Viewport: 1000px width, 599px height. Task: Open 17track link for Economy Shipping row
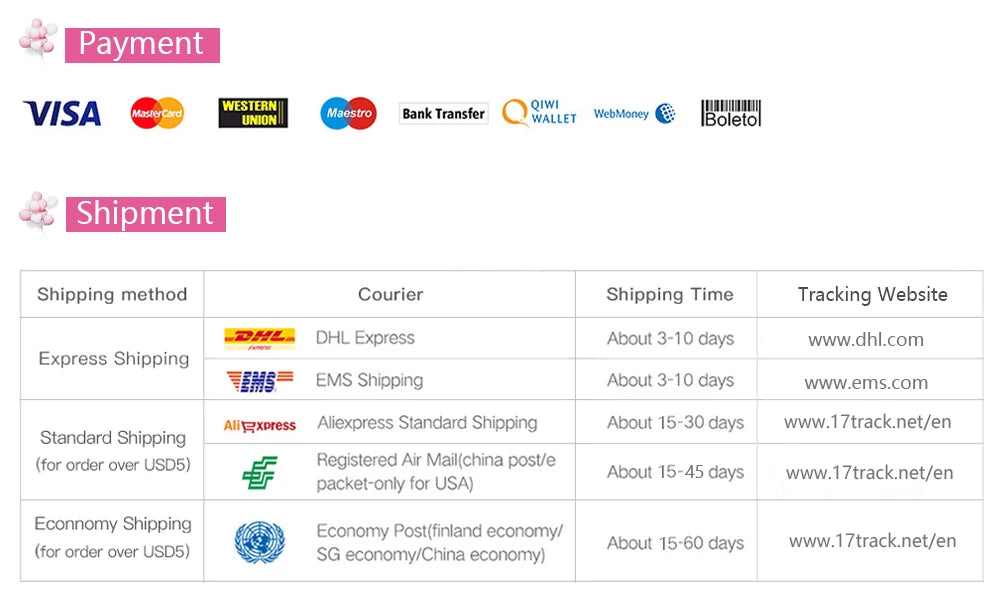(x=872, y=541)
